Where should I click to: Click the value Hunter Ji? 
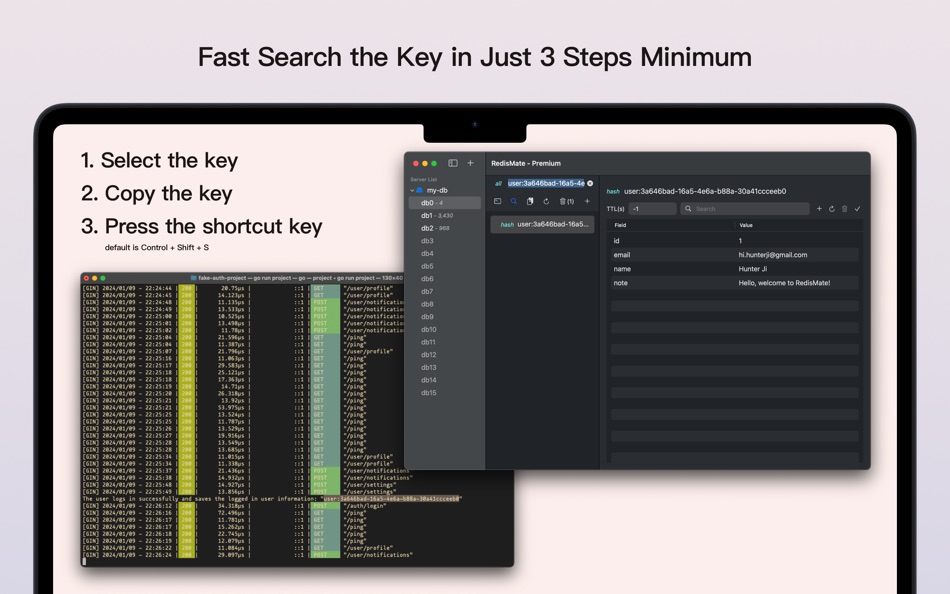[x=752, y=269]
